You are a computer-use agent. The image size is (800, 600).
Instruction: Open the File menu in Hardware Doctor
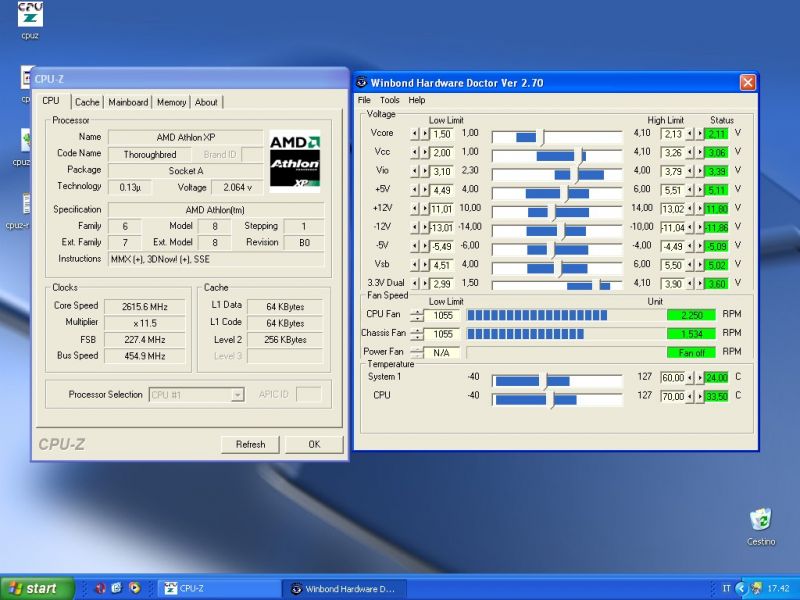(x=364, y=100)
